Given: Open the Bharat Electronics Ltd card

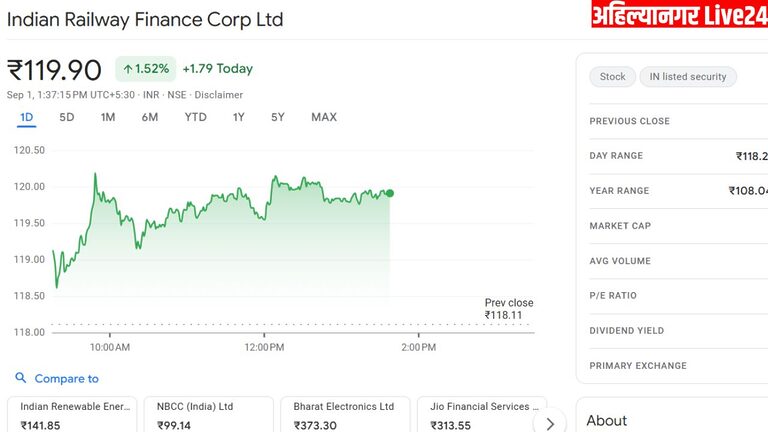Looking at the screenshot, I should 344,415.
